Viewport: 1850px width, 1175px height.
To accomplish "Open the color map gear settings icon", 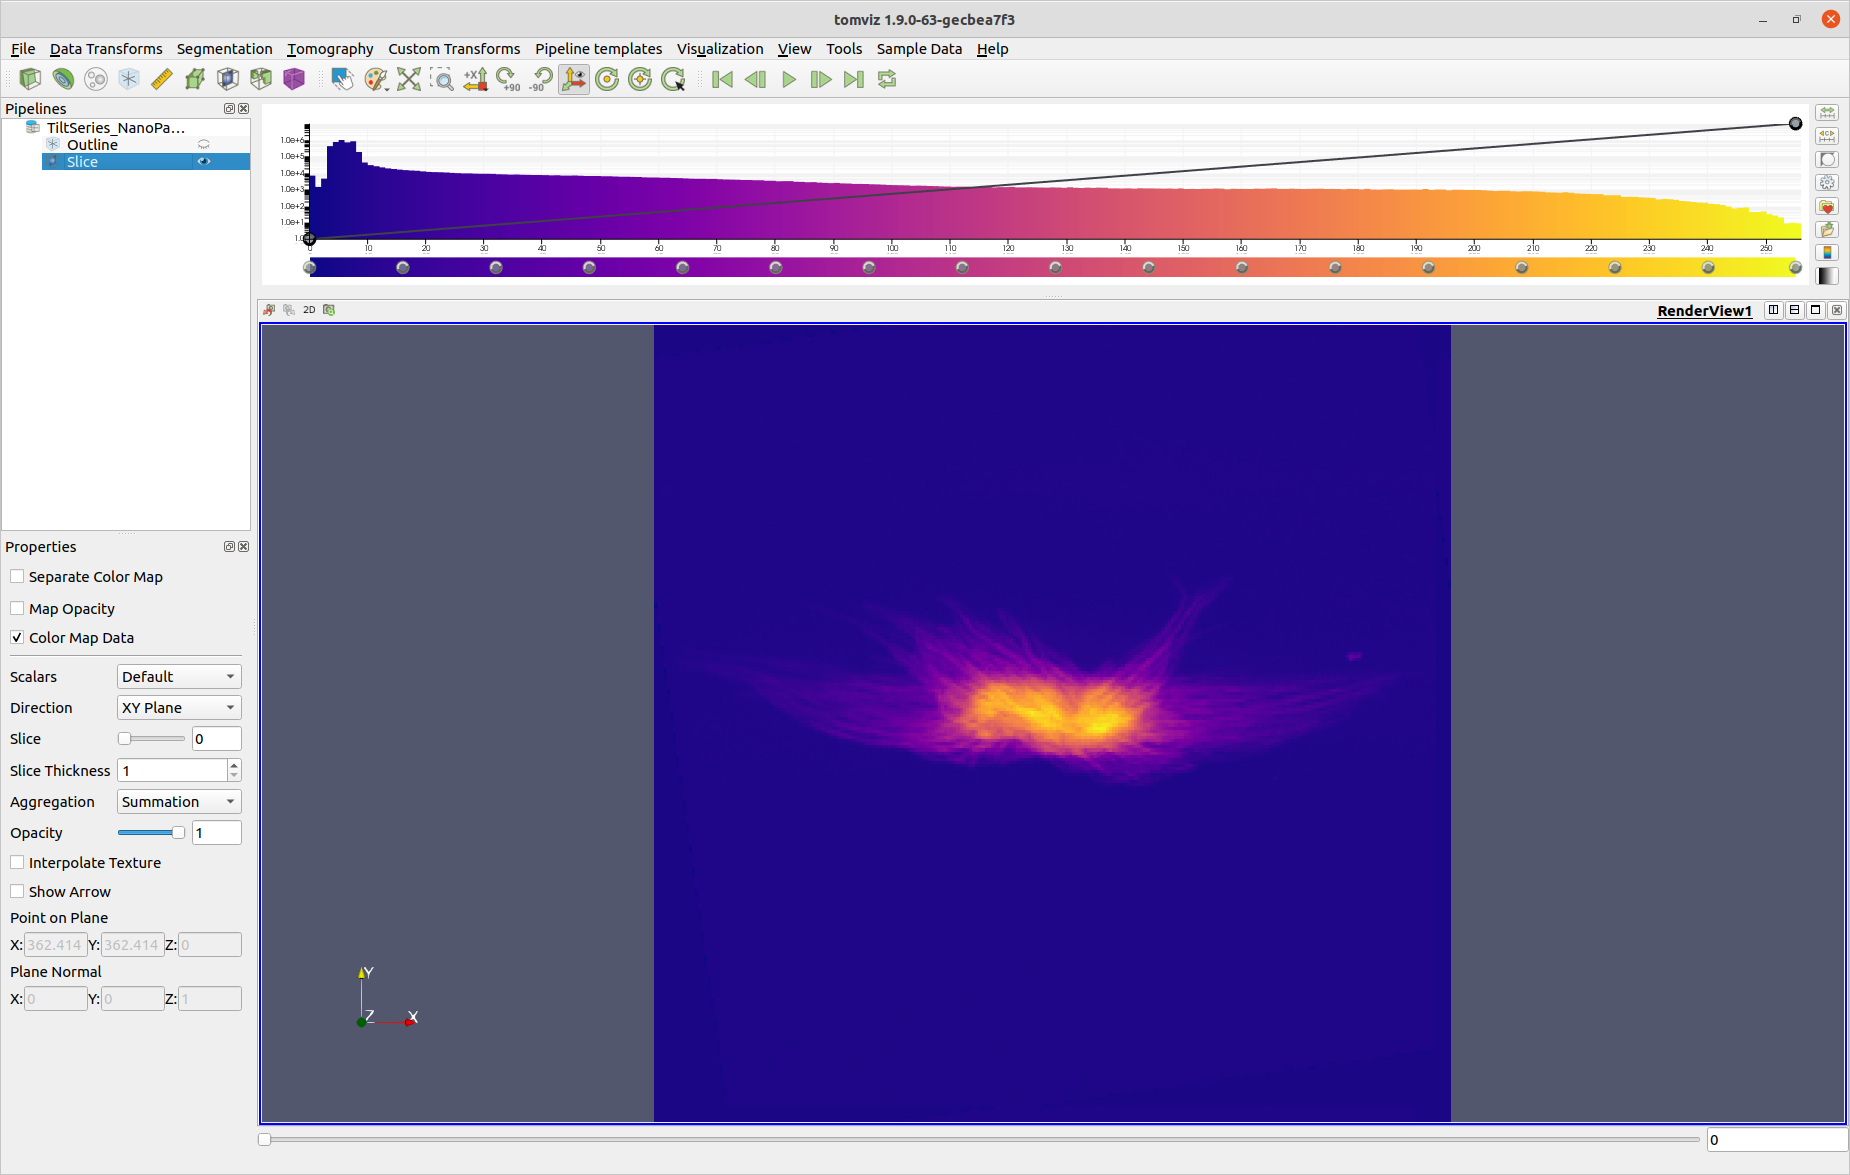I will pos(1827,183).
